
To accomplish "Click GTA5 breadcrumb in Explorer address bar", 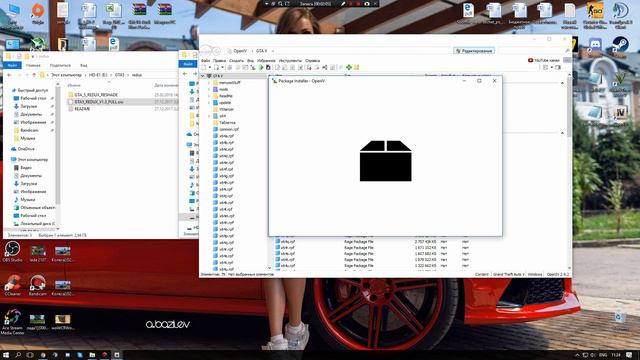I will tap(119, 75).
